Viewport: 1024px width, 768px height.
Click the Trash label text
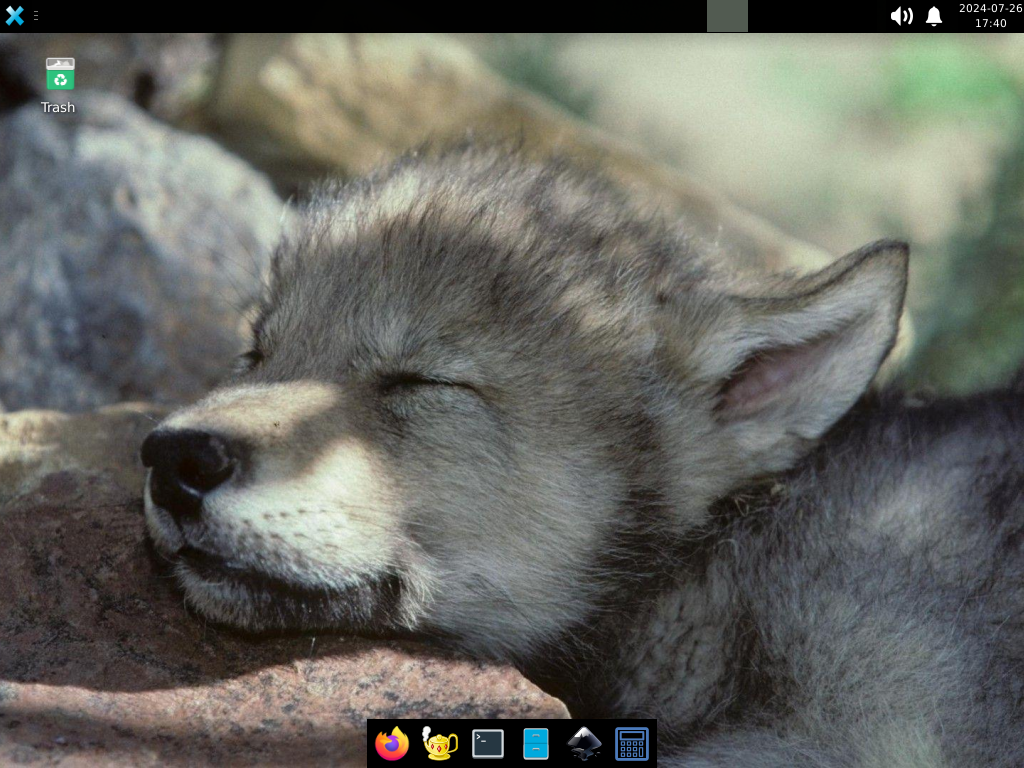[x=58, y=107]
